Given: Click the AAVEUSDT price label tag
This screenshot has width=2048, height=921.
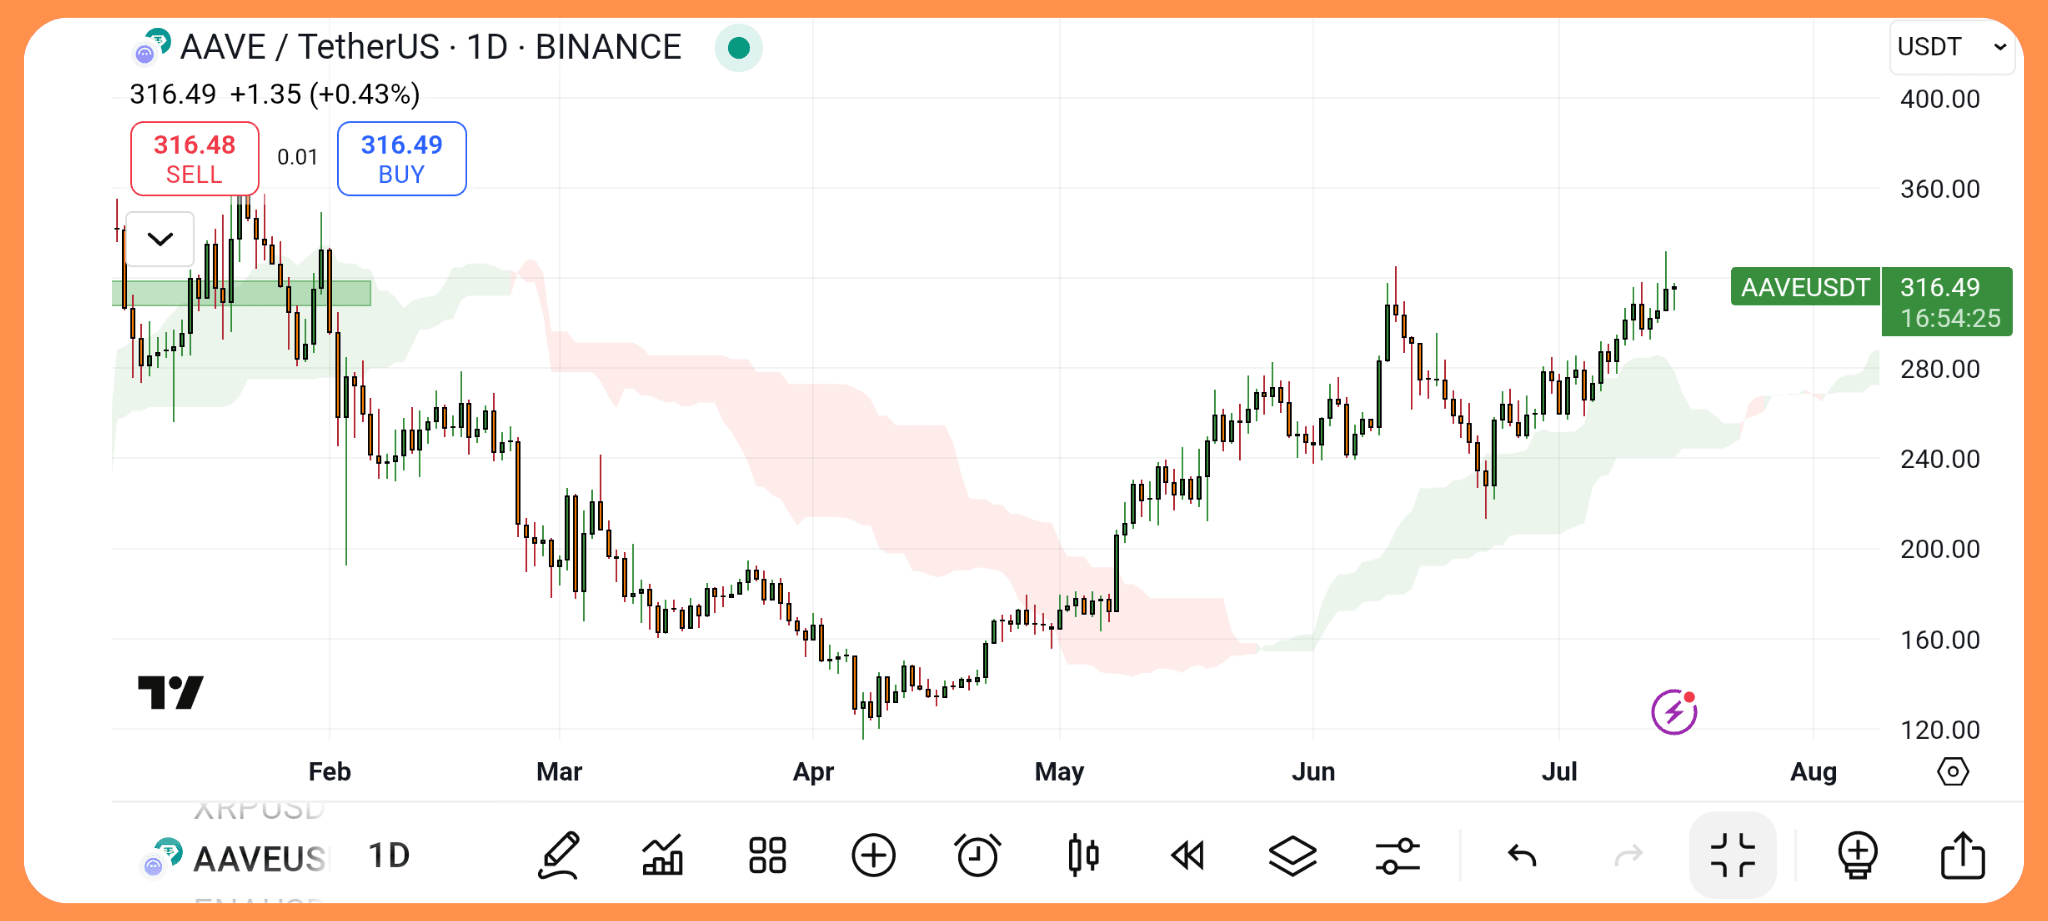Looking at the screenshot, I should (x=1805, y=287).
